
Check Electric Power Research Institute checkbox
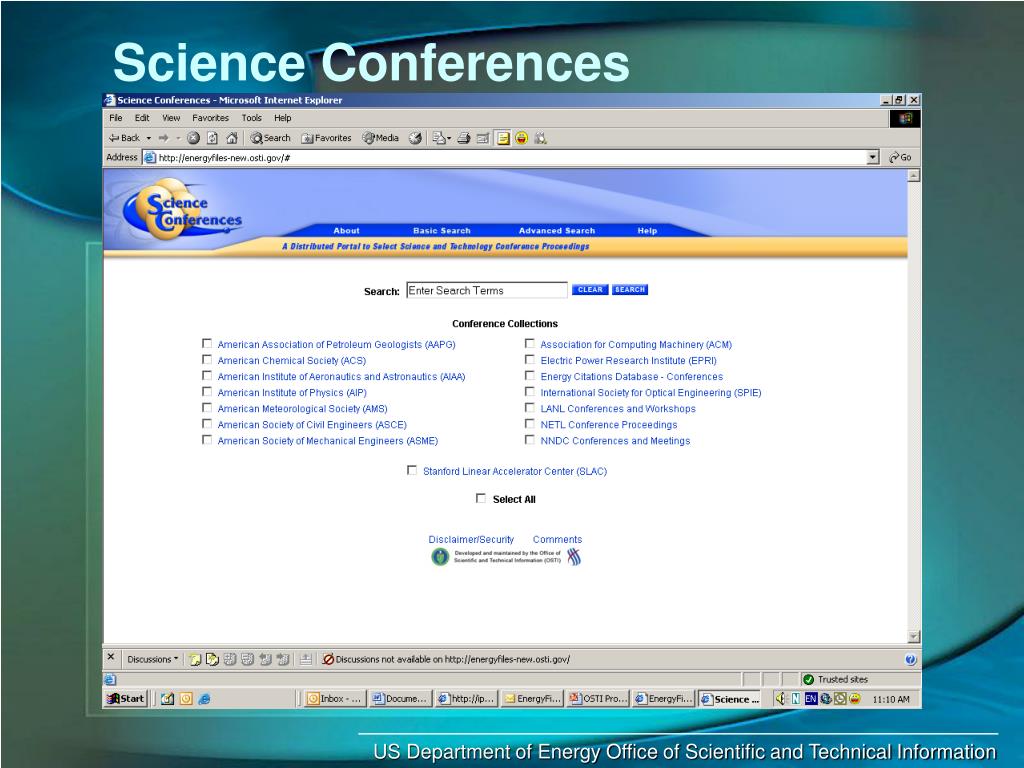530,360
